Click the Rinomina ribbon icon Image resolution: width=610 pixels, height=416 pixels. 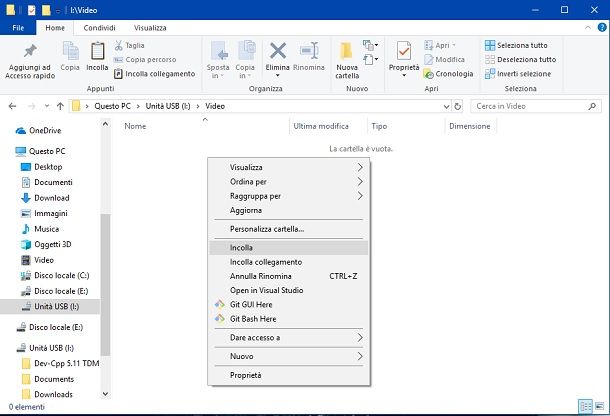[x=309, y=57]
